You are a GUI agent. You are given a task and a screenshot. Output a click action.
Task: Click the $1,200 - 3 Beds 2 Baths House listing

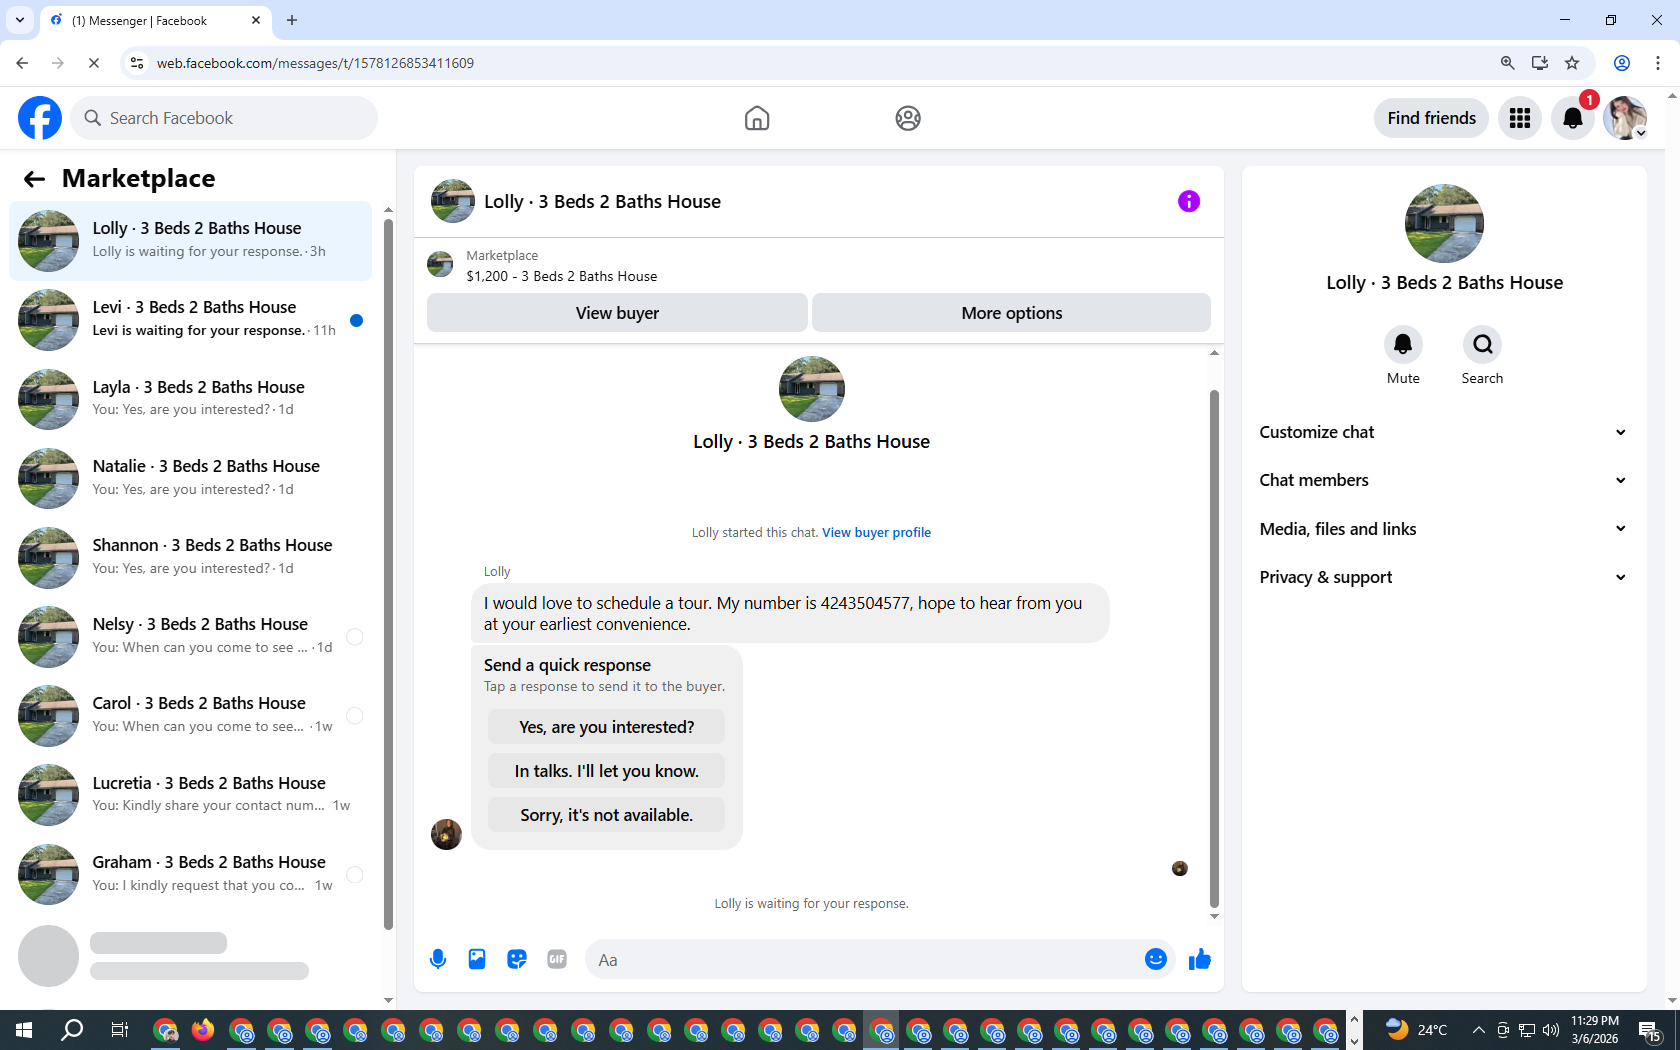[x=561, y=276]
